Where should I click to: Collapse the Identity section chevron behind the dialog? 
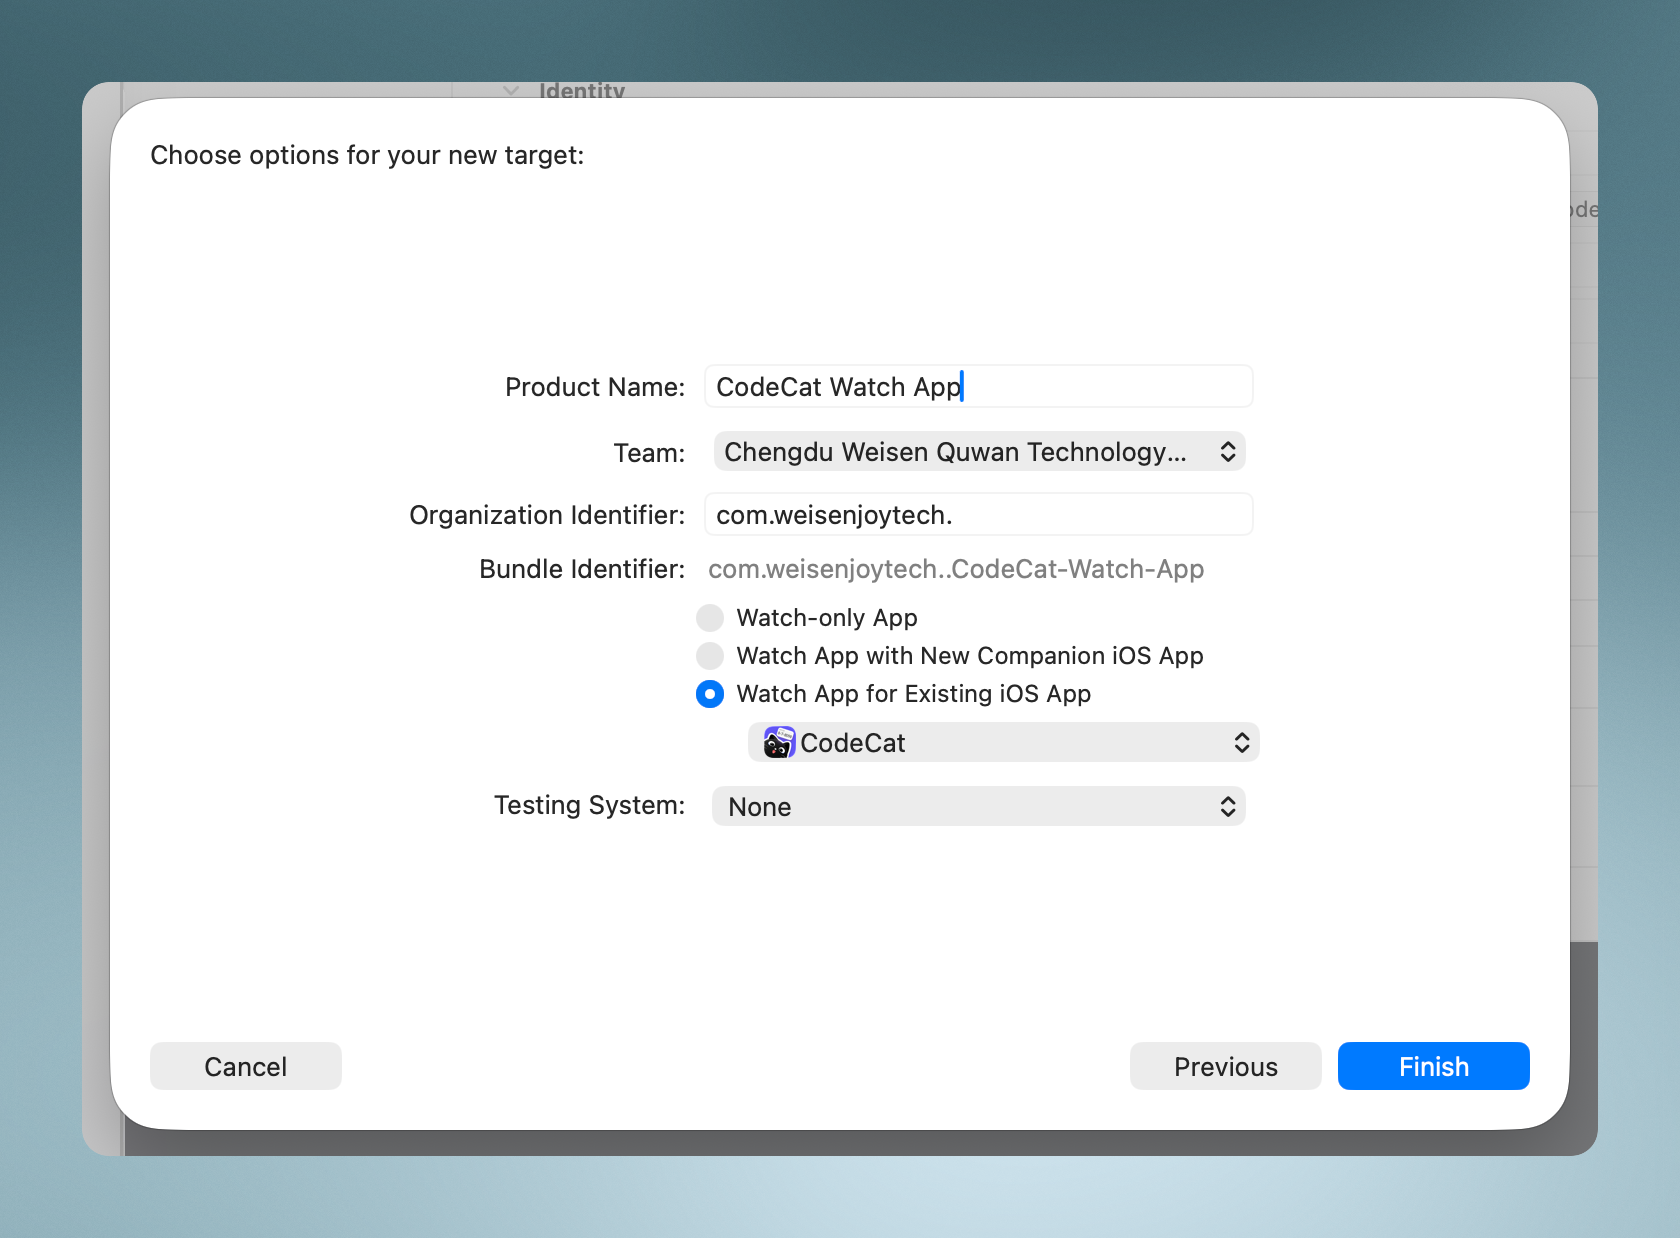point(511,91)
